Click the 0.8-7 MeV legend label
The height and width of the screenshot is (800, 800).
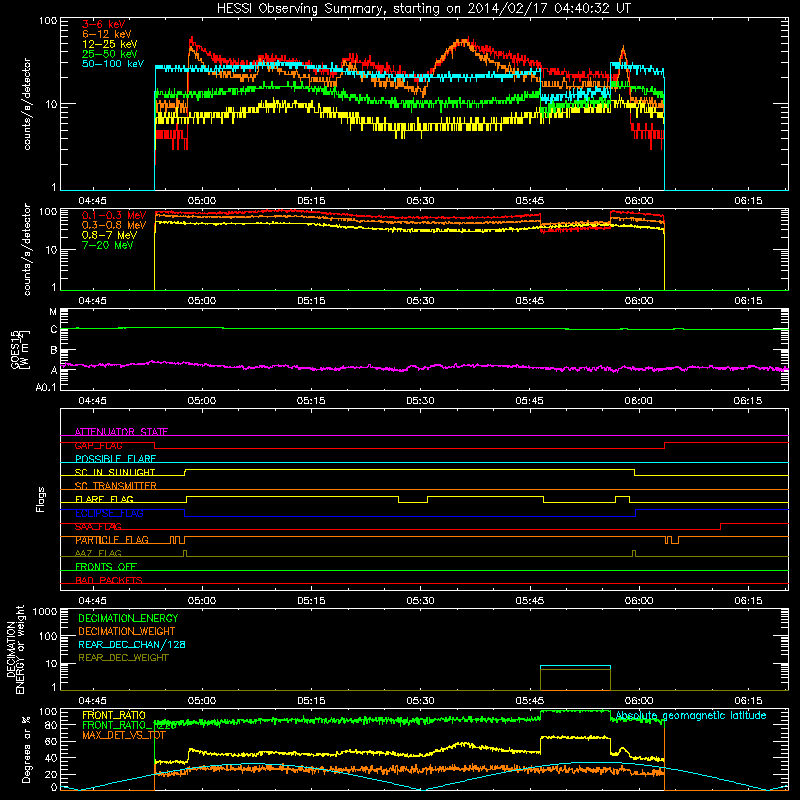(109, 235)
